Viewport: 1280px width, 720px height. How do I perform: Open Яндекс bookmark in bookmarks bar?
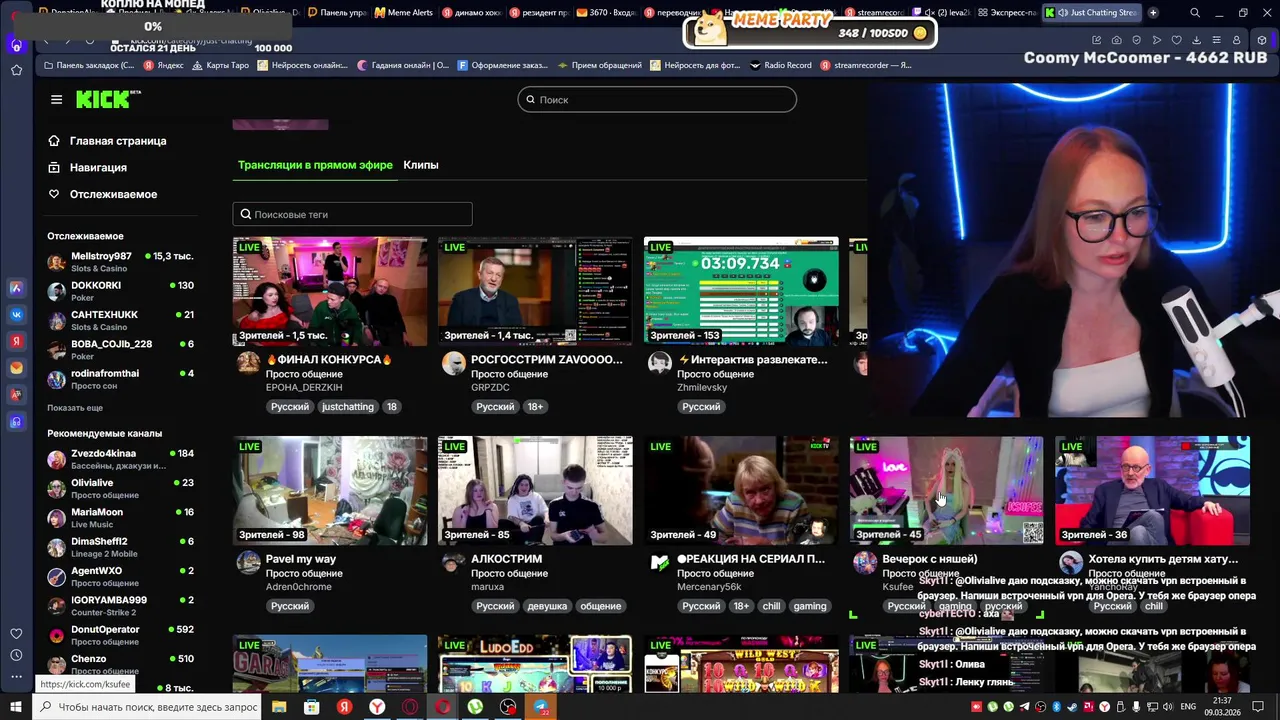click(x=163, y=65)
